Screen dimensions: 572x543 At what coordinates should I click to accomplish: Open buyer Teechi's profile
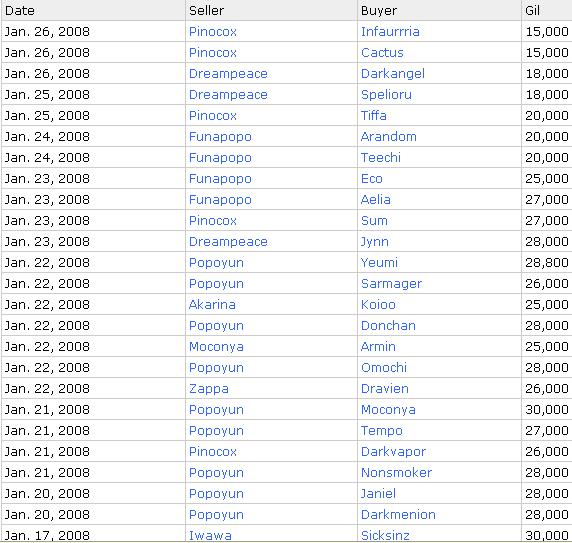380,158
